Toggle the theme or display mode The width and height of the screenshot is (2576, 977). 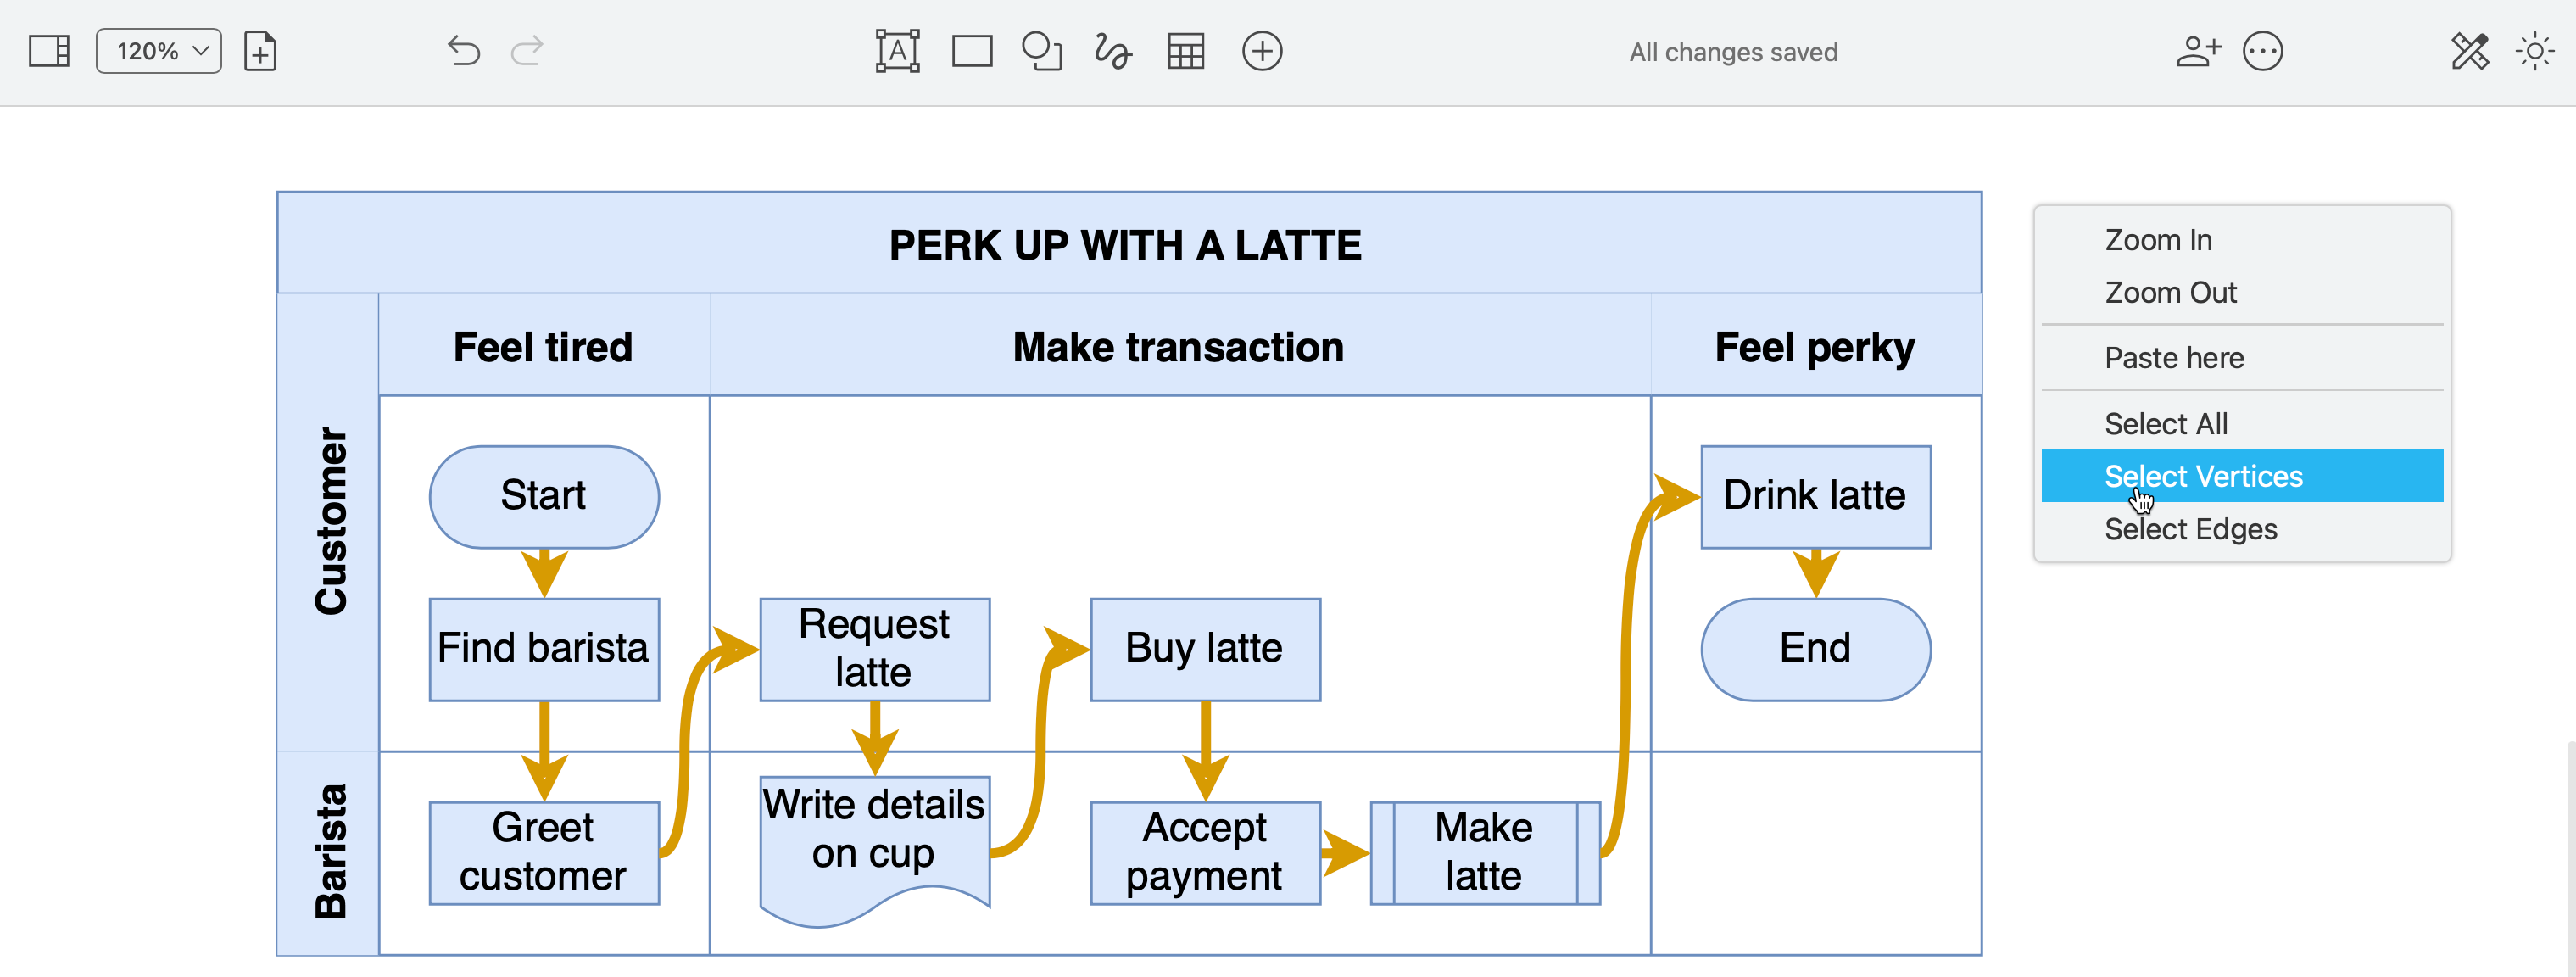[2535, 51]
